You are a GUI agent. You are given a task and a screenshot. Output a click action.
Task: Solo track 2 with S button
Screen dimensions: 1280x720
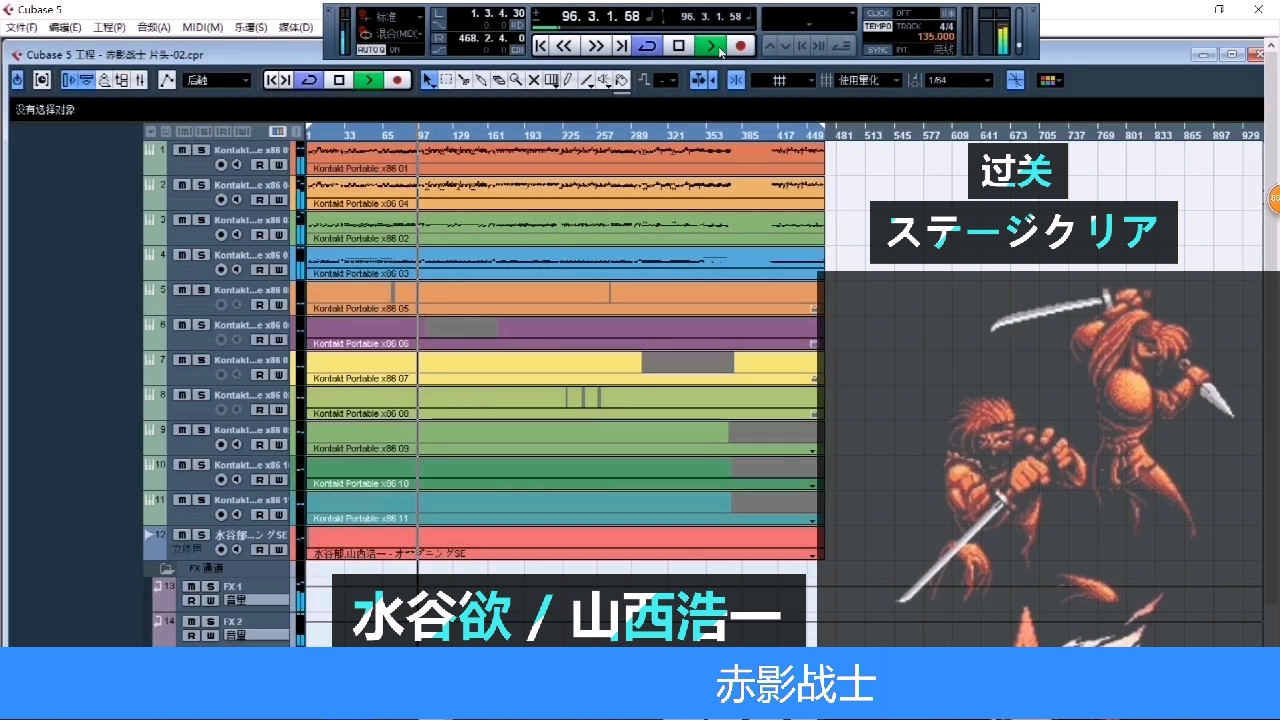(x=201, y=185)
